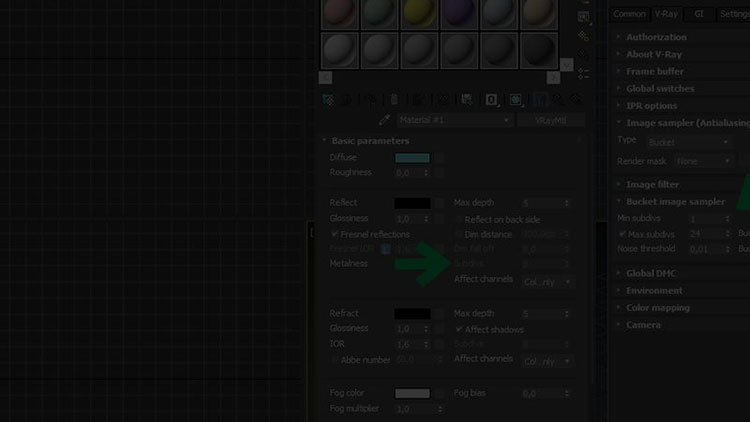Toggle the Fresnel reflections checkbox

335,234
